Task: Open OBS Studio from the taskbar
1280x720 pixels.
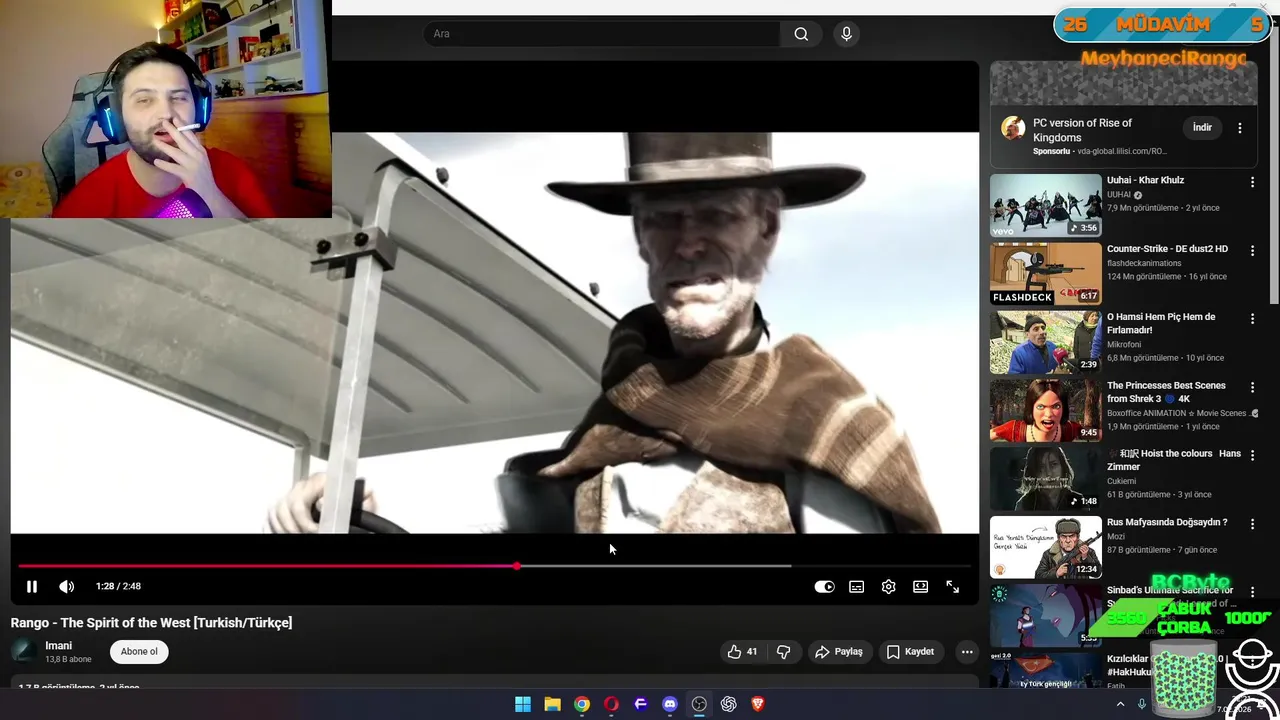Action: click(x=699, y=704)
